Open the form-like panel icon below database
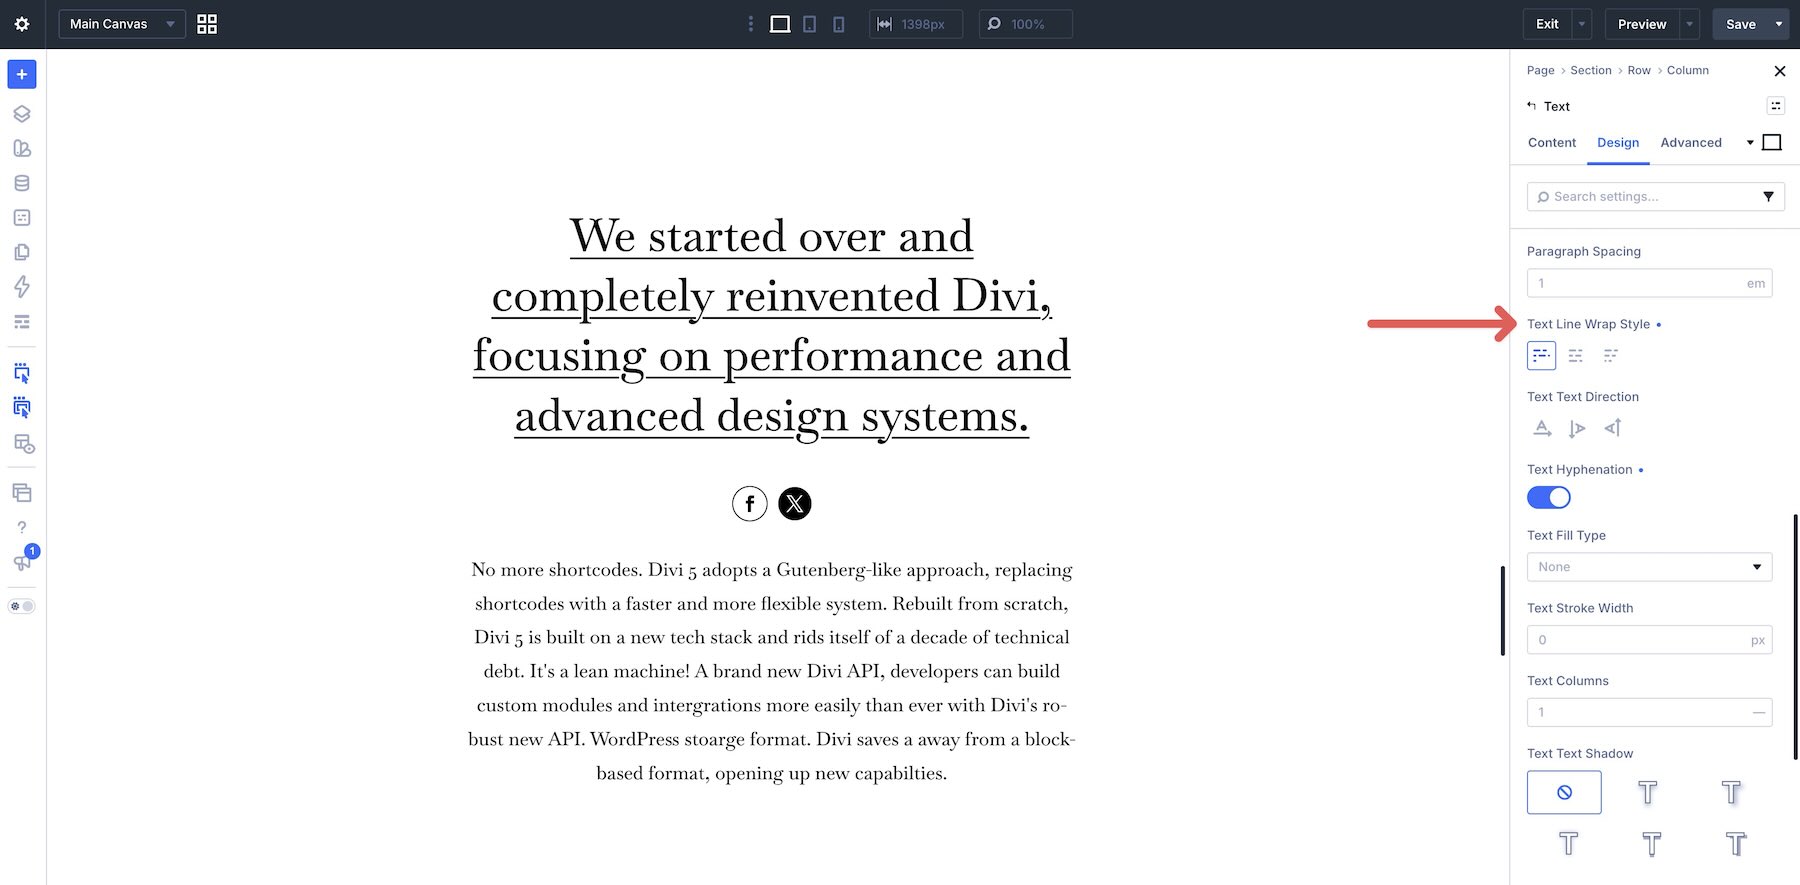This screenshot has width=1800, height=885. click(x=22, y=217)
